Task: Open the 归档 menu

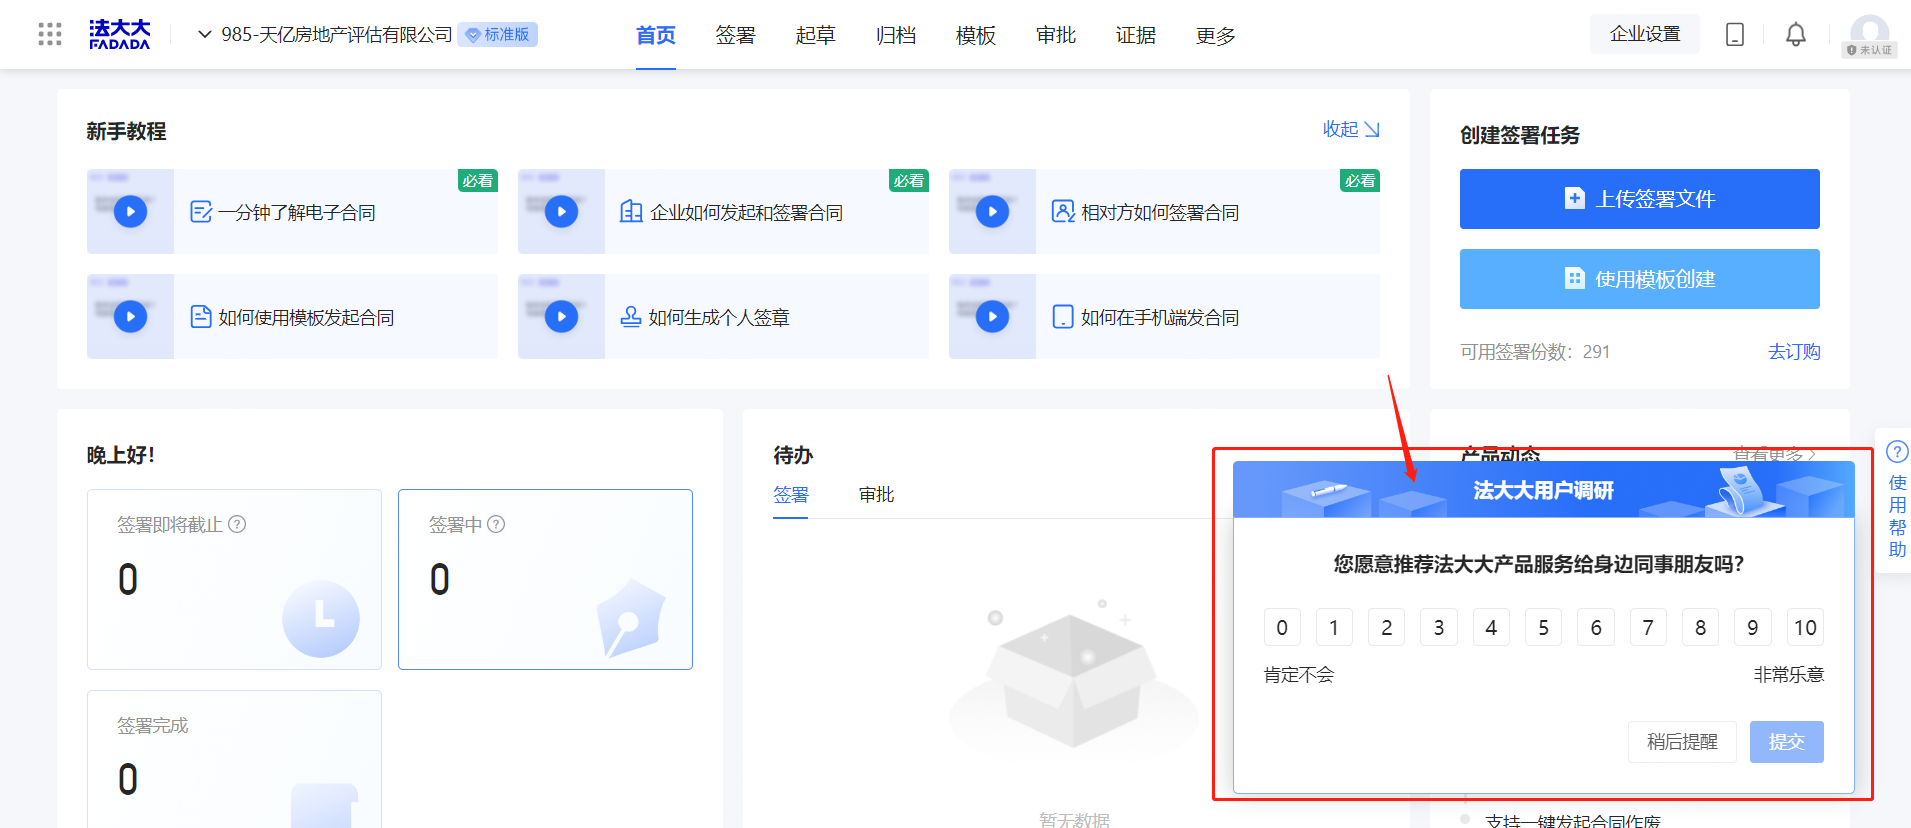Action: (x=896, y=36)
